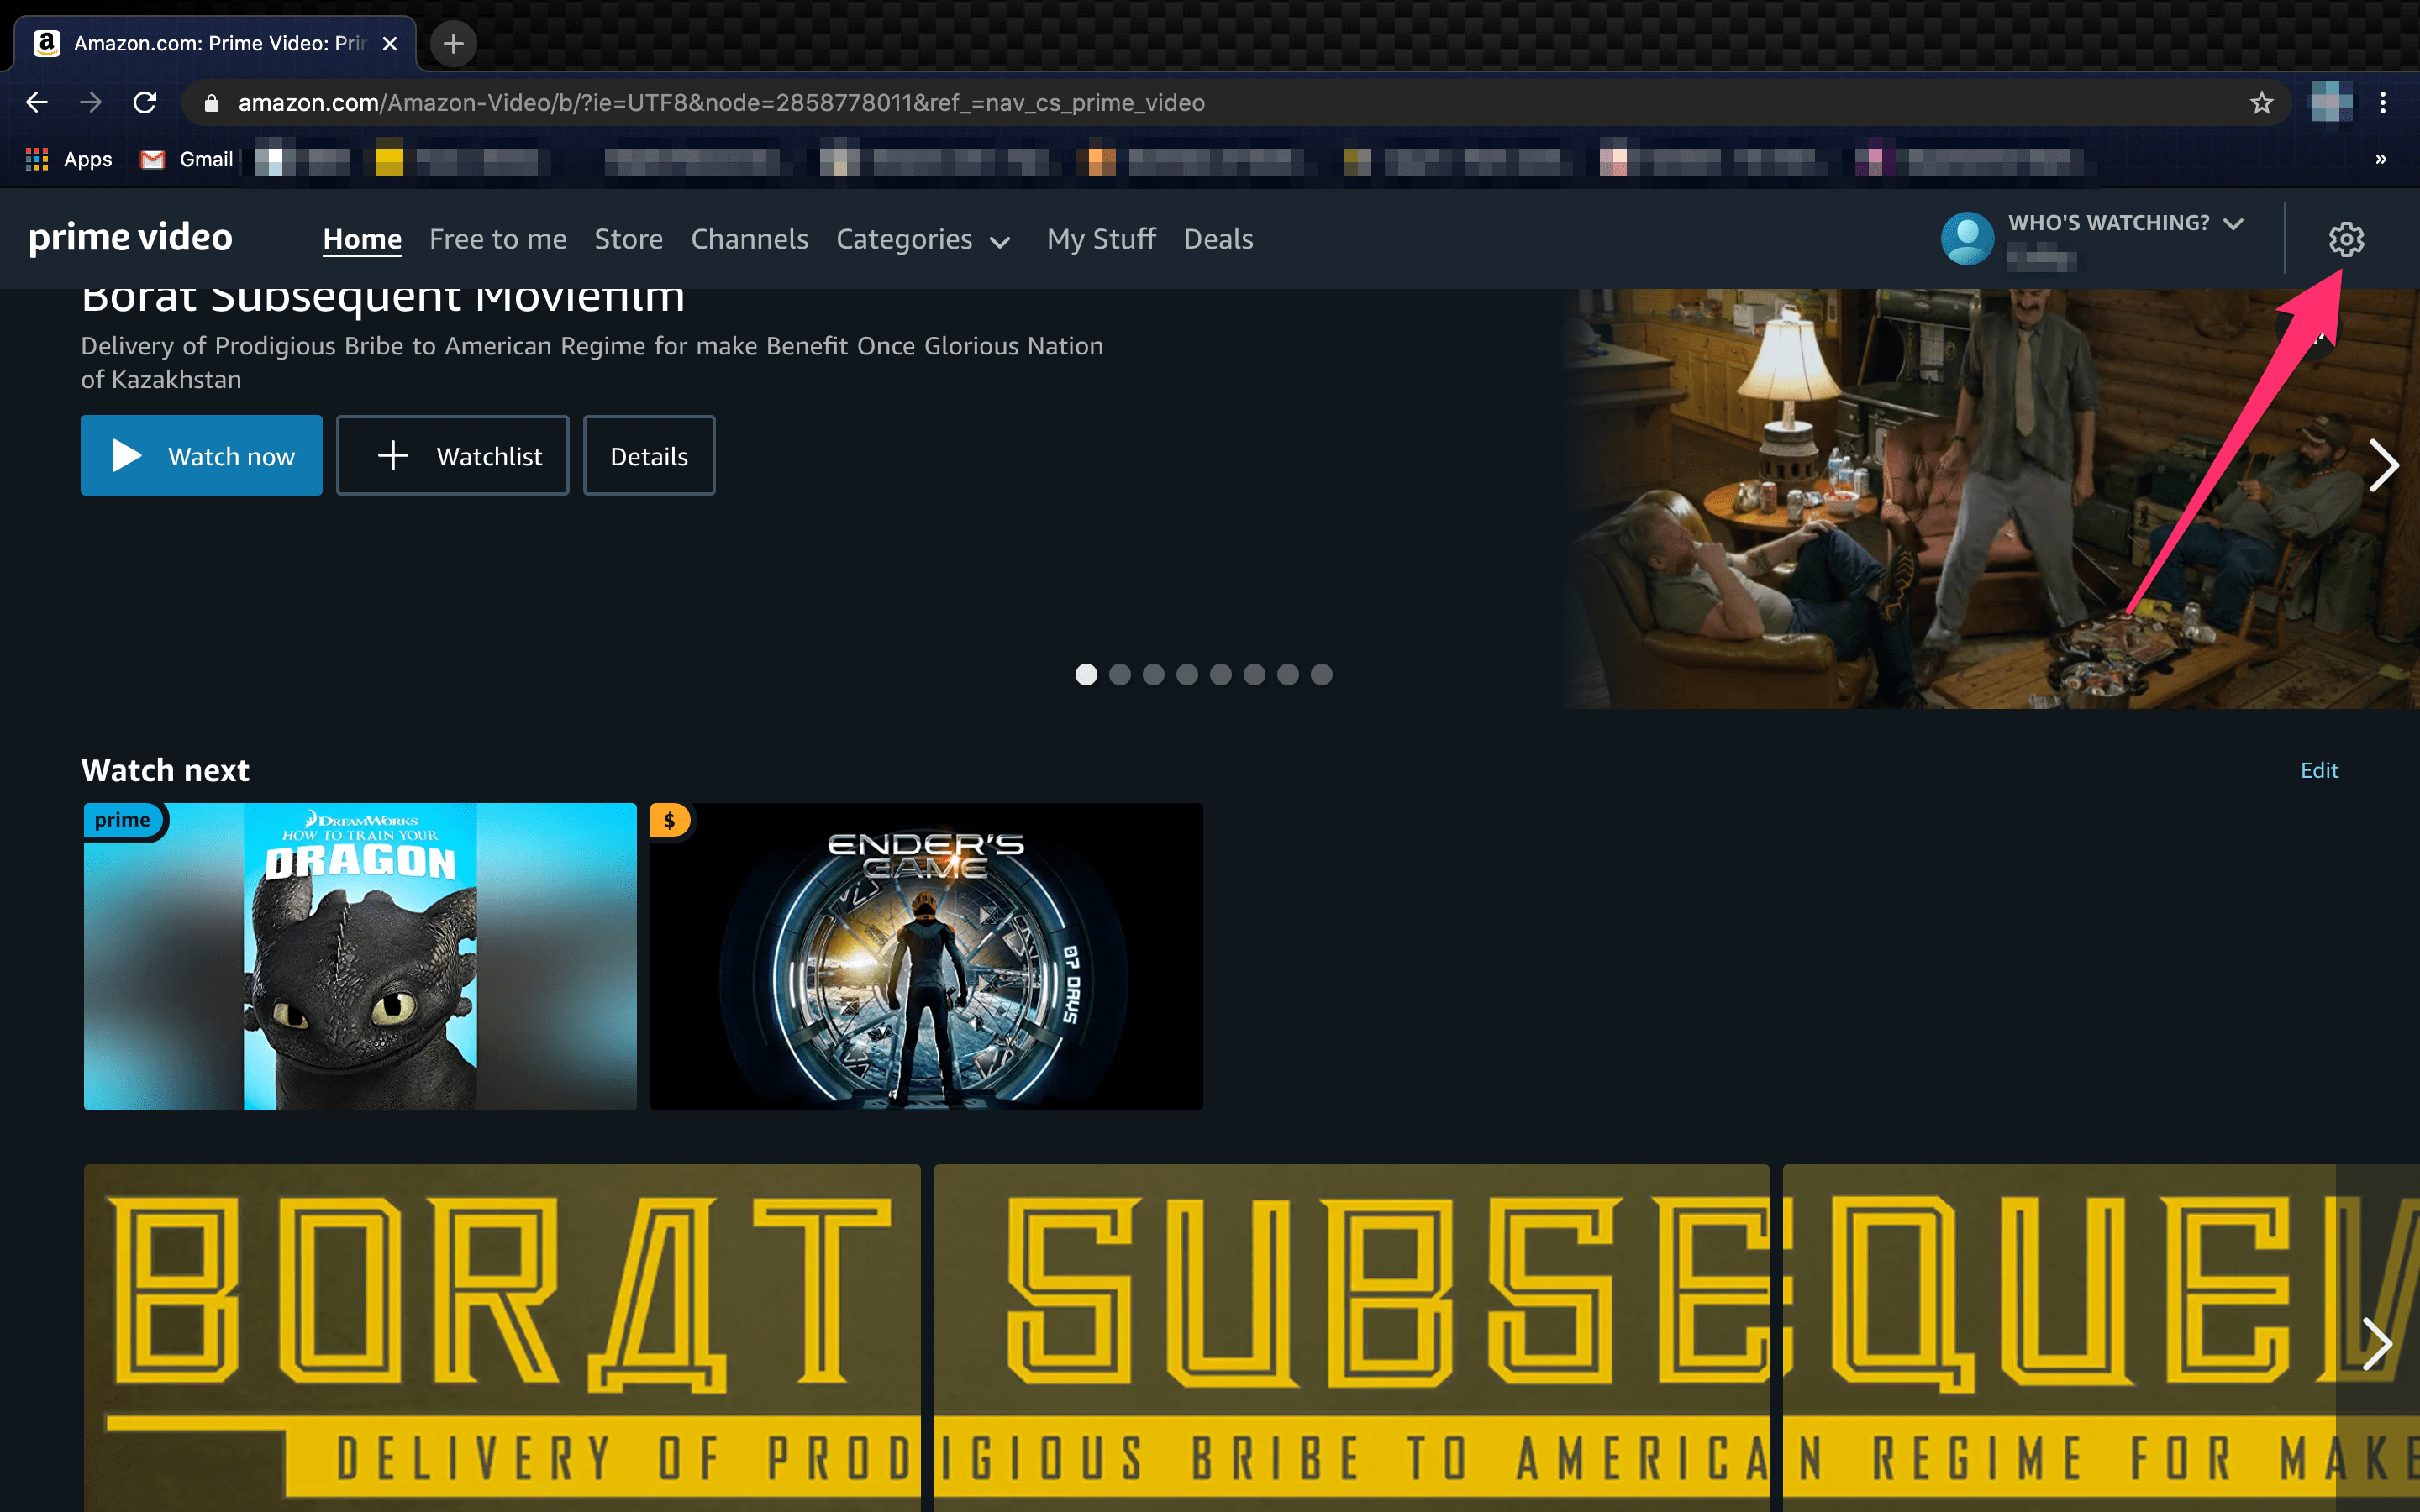Open Chrome three-dot menu
The image size is (2420, 1512).
click(2383, 103)
